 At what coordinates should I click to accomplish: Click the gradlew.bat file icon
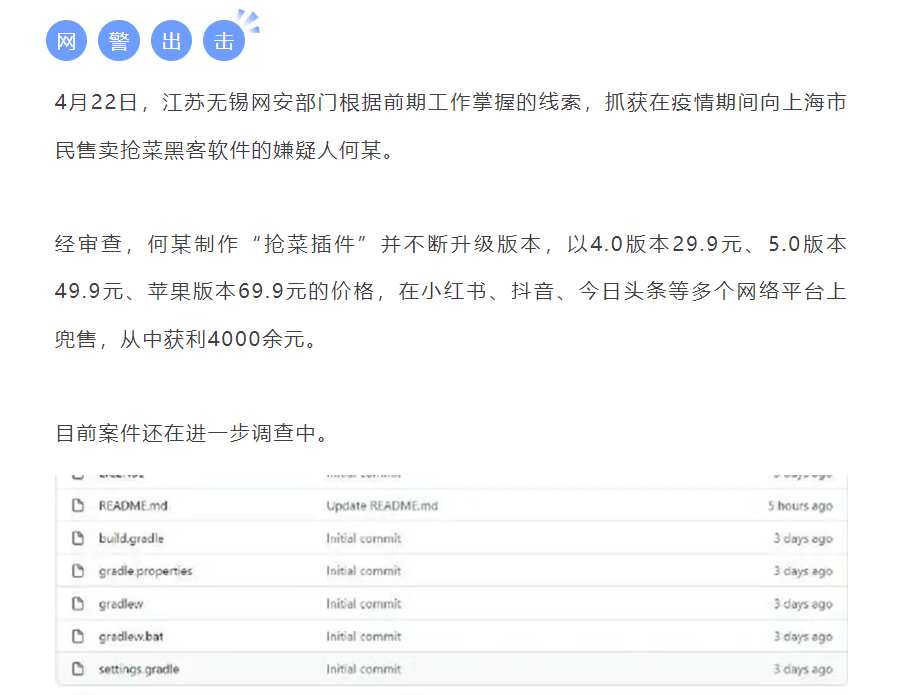(76, 637)
